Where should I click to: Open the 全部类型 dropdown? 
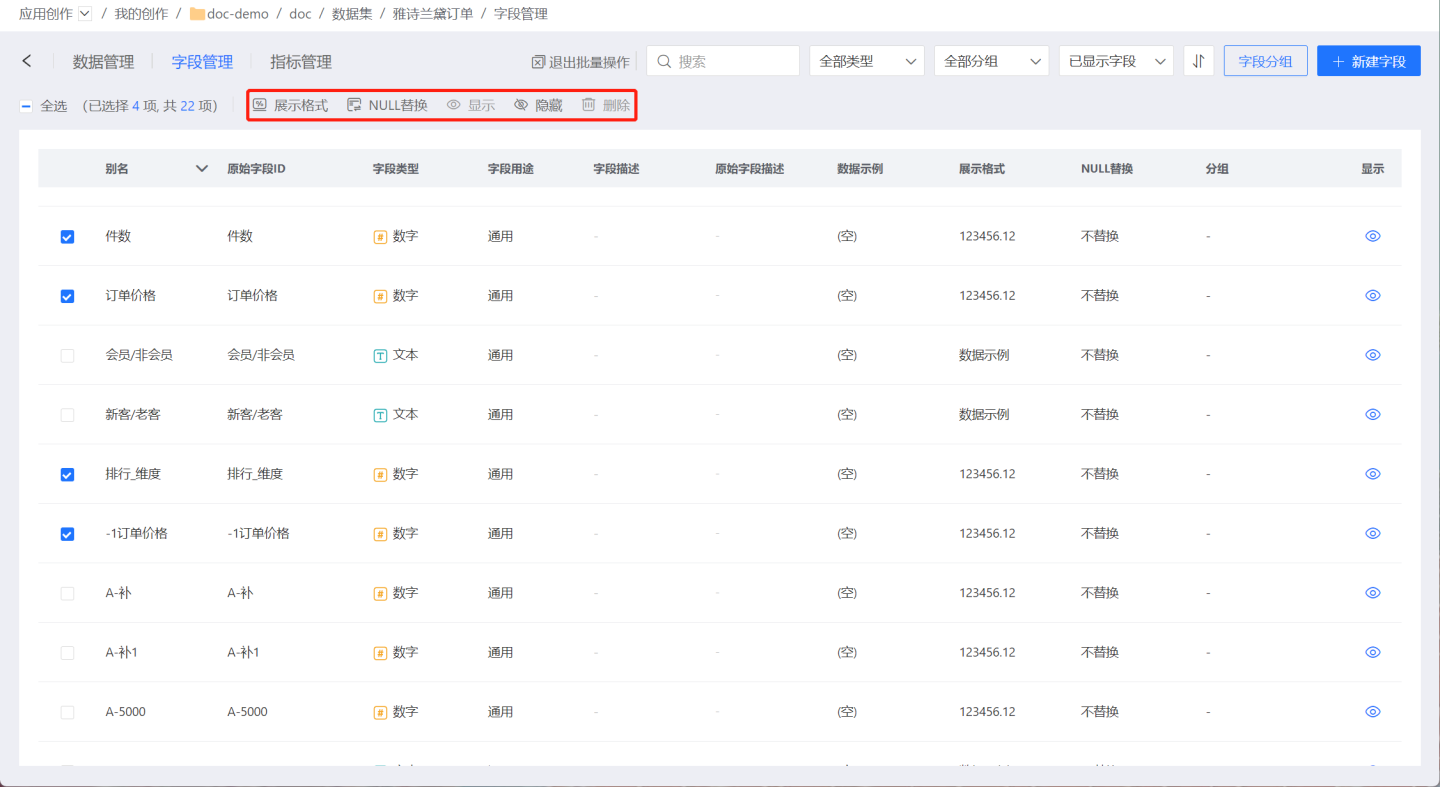[866, 61]
